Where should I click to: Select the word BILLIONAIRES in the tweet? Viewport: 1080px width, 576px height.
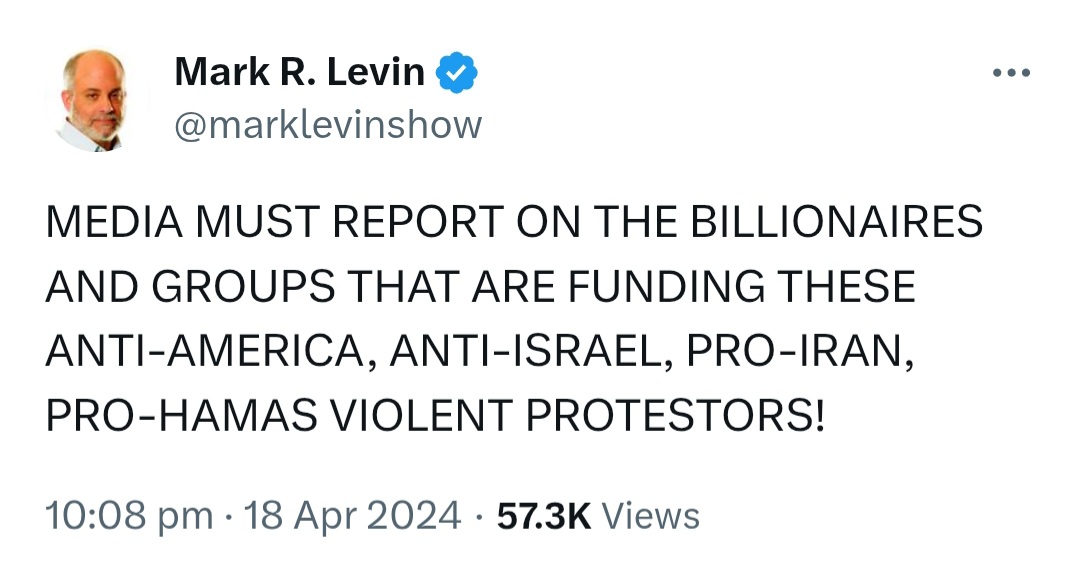coord(835,222)
